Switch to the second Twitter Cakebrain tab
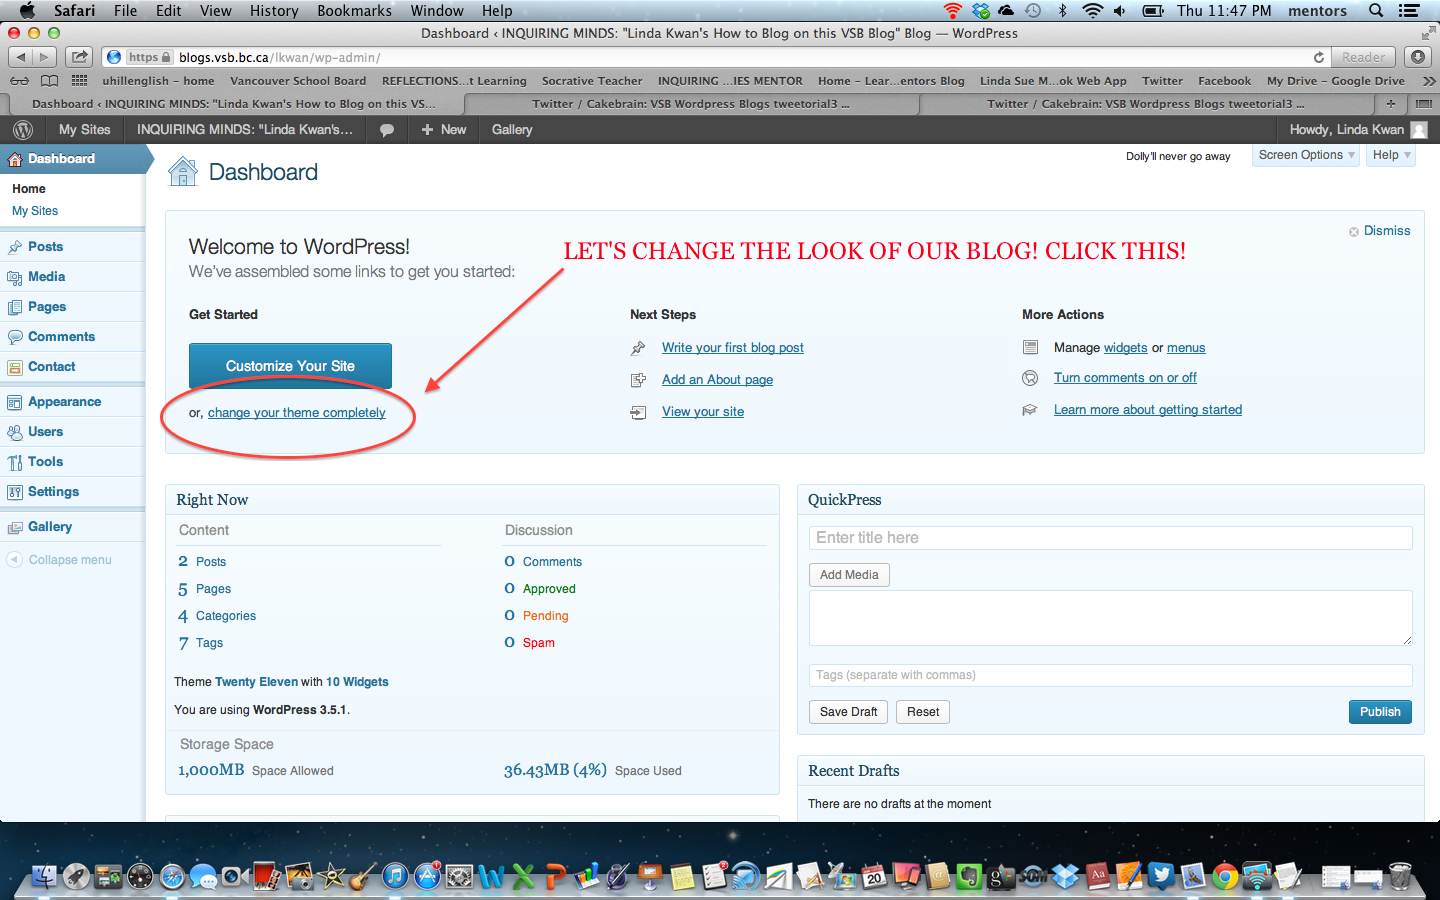Image resolution: width=1440 pixels, height=900 pixels. [1145, 104]
